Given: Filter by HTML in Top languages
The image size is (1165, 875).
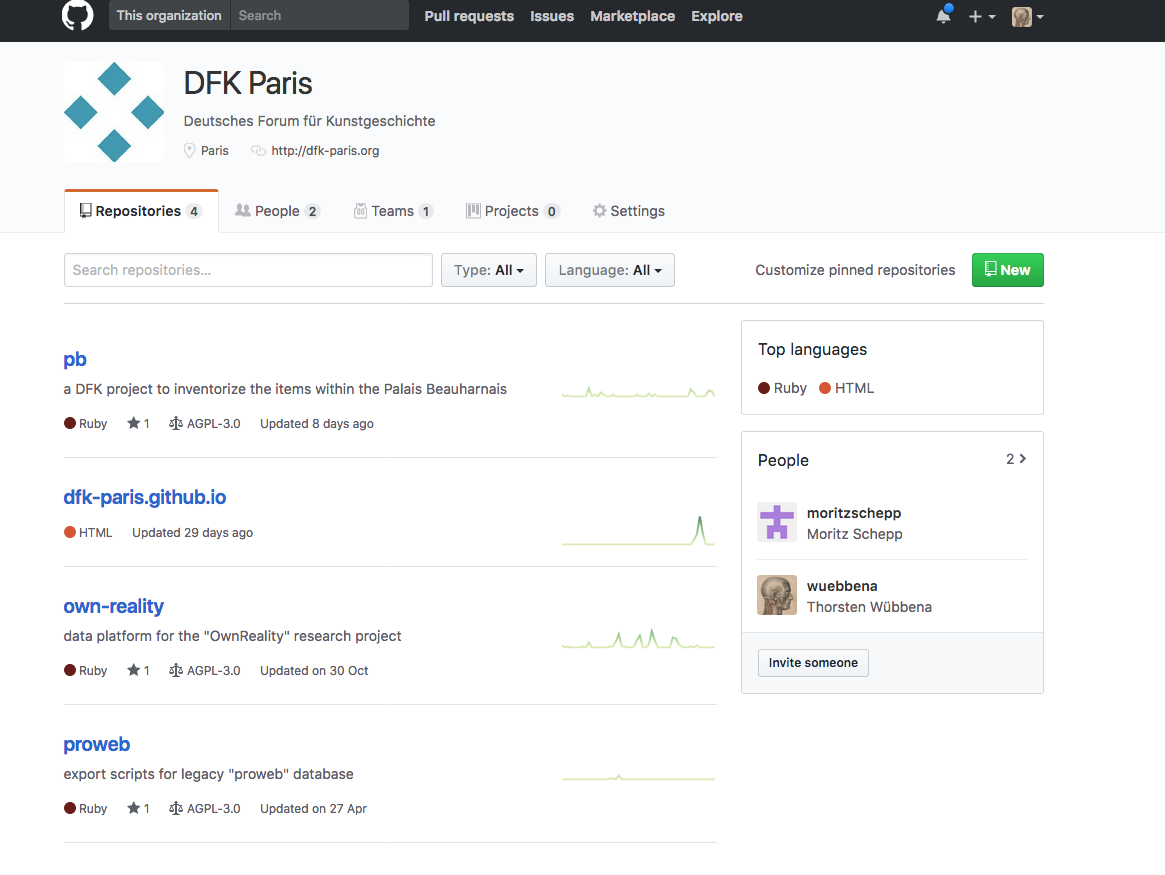Looking at the screenshot, I should [x=846, y=388].
